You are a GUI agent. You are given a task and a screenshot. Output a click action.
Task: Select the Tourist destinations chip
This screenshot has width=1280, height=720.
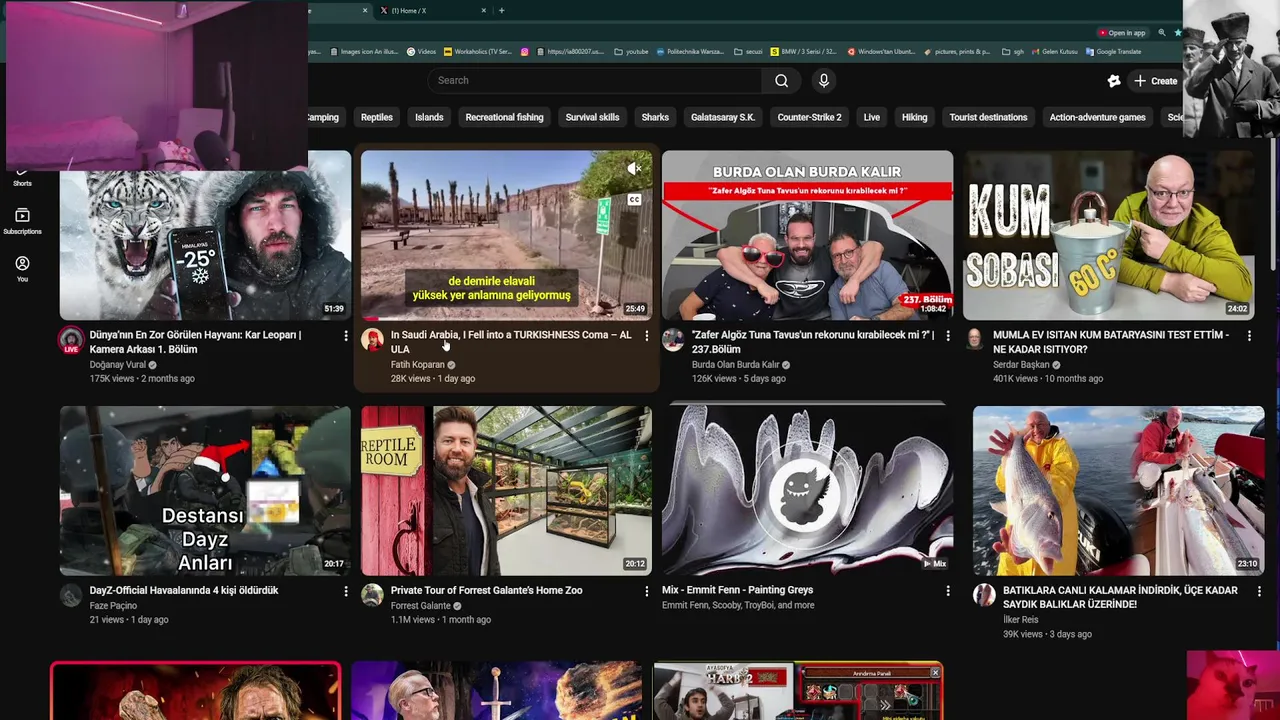pos(988,117)
